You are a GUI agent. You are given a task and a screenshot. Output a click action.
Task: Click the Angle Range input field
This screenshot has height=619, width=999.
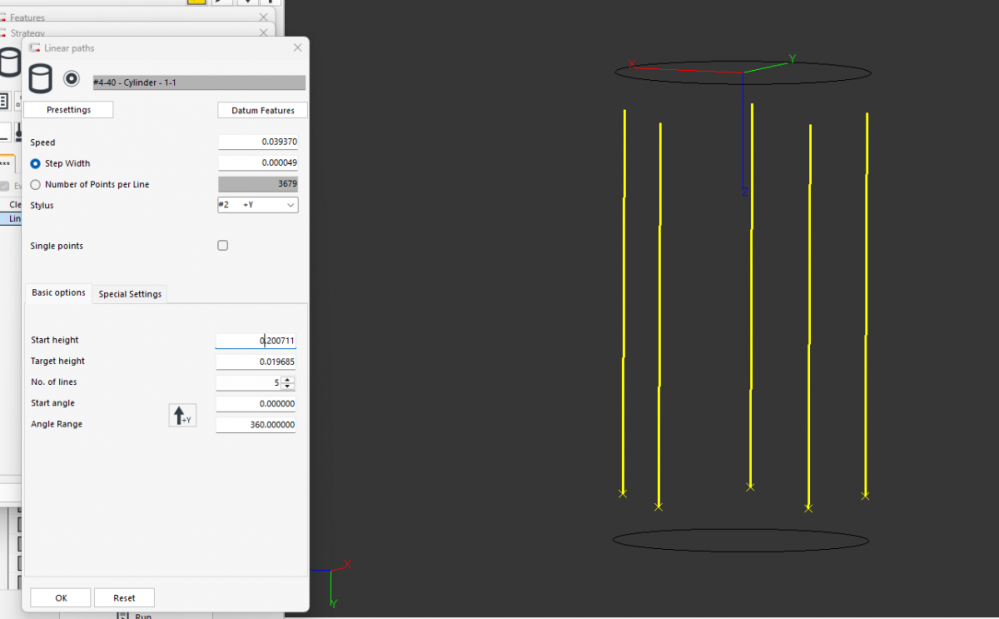255,425
